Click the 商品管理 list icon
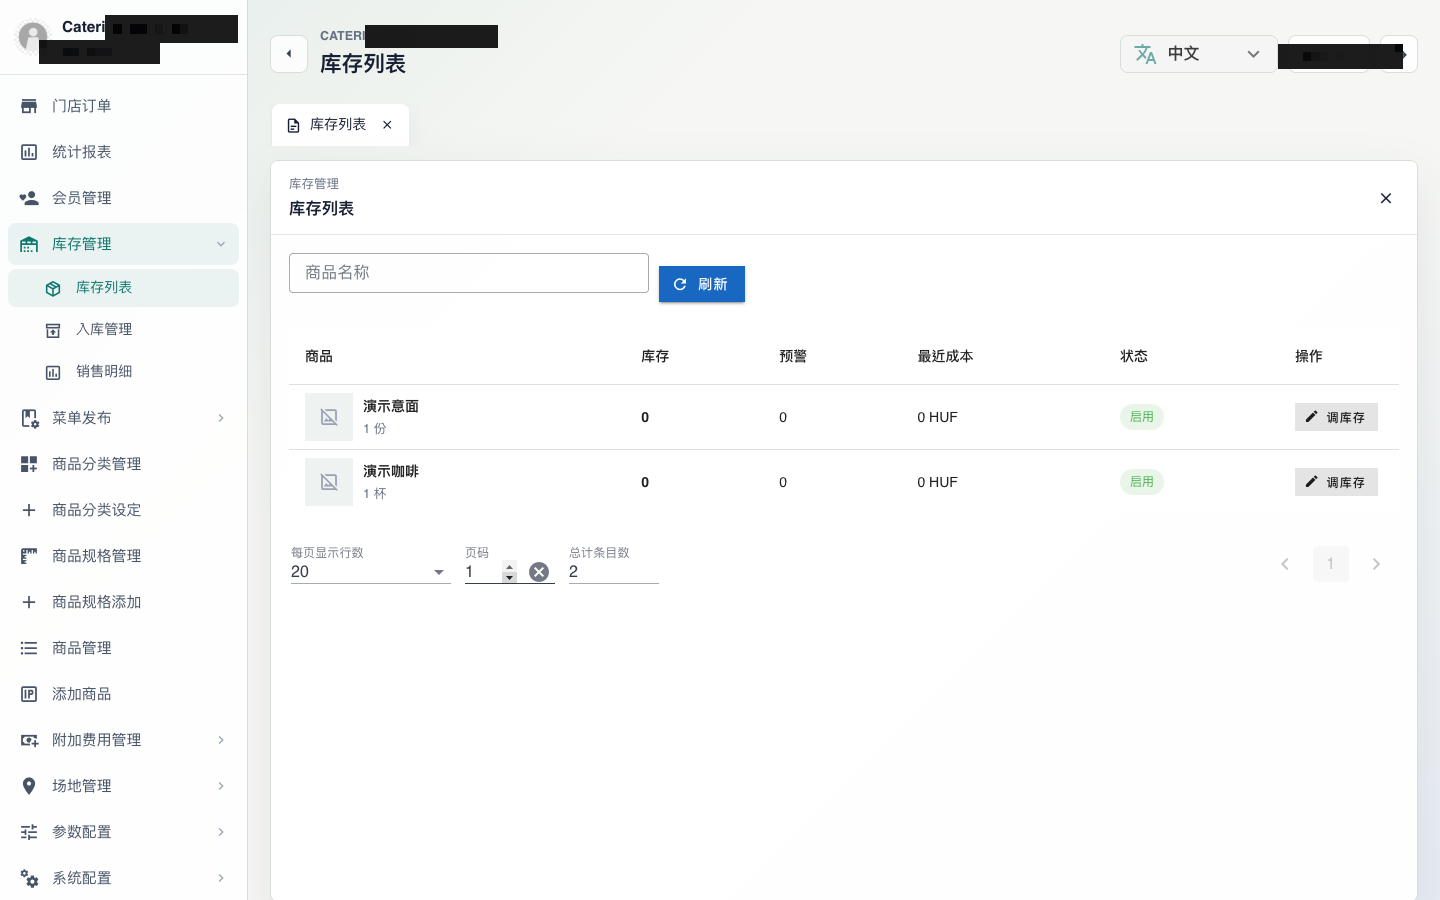Screen dimensions: 1440x900 click(29, 648)
